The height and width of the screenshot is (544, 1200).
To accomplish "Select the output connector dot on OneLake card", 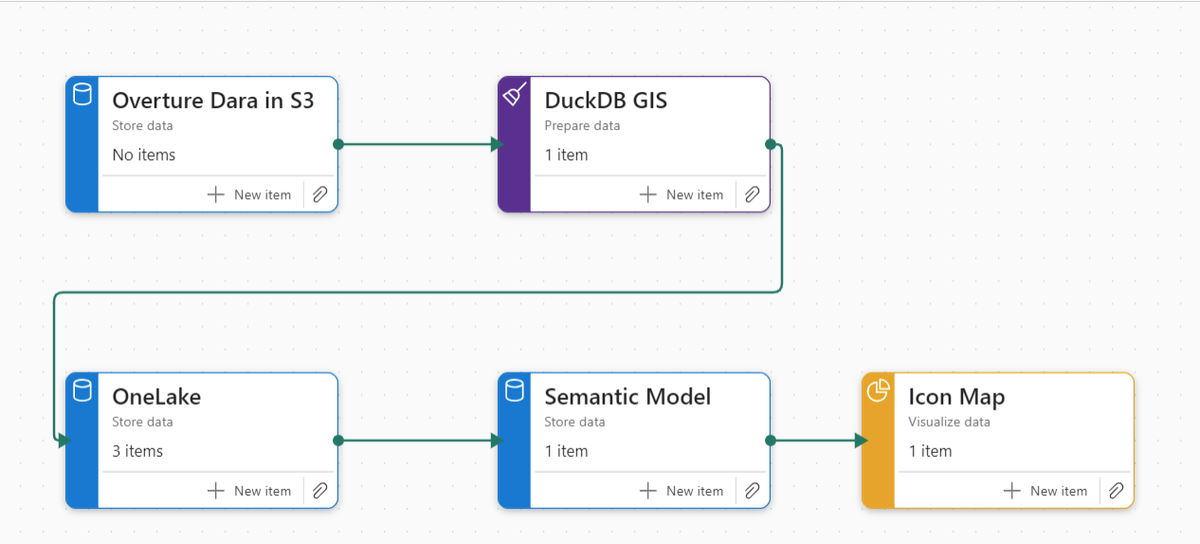I will 338,440.
